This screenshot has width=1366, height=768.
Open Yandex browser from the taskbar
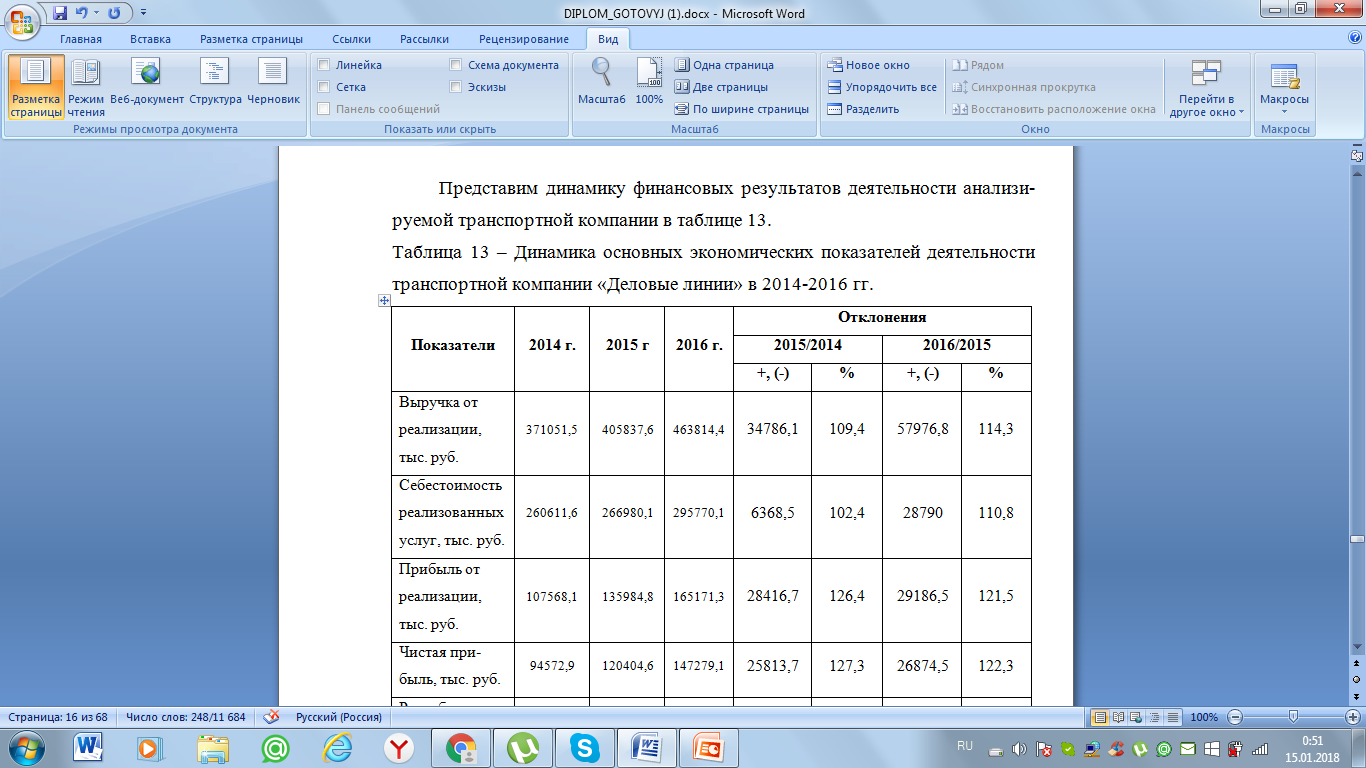point(399,748)
